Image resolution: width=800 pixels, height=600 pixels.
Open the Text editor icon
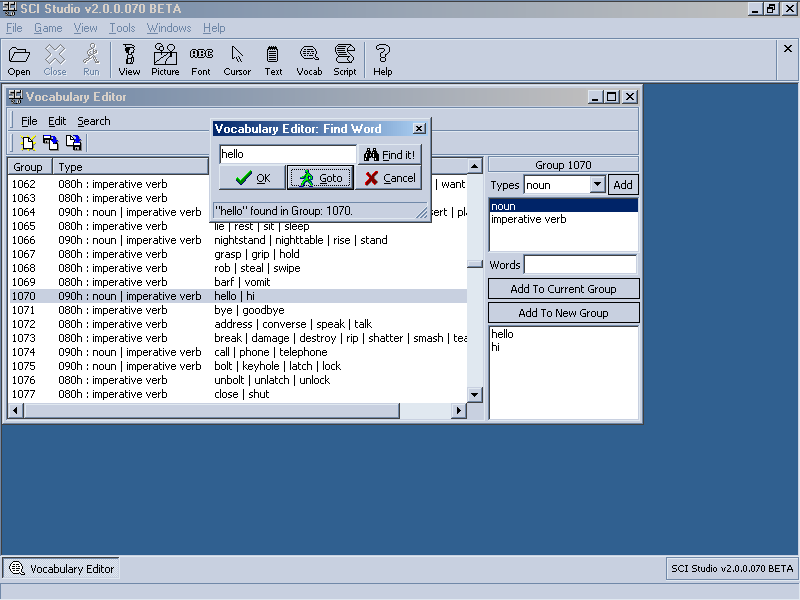(x=273, y=60)
